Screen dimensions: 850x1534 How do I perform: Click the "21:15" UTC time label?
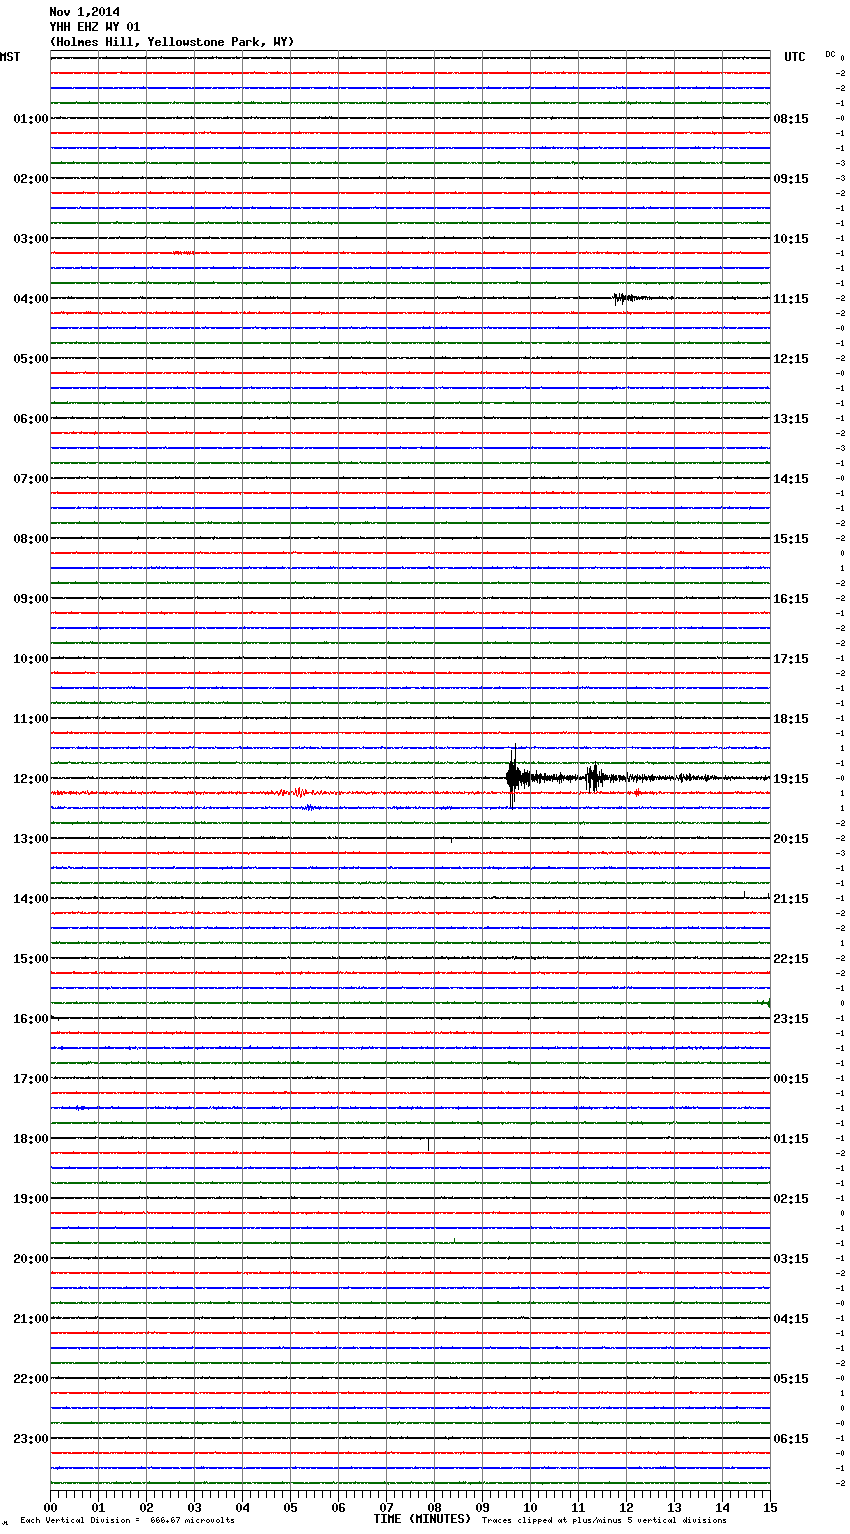pyautogui.click(x=791, y=899)
